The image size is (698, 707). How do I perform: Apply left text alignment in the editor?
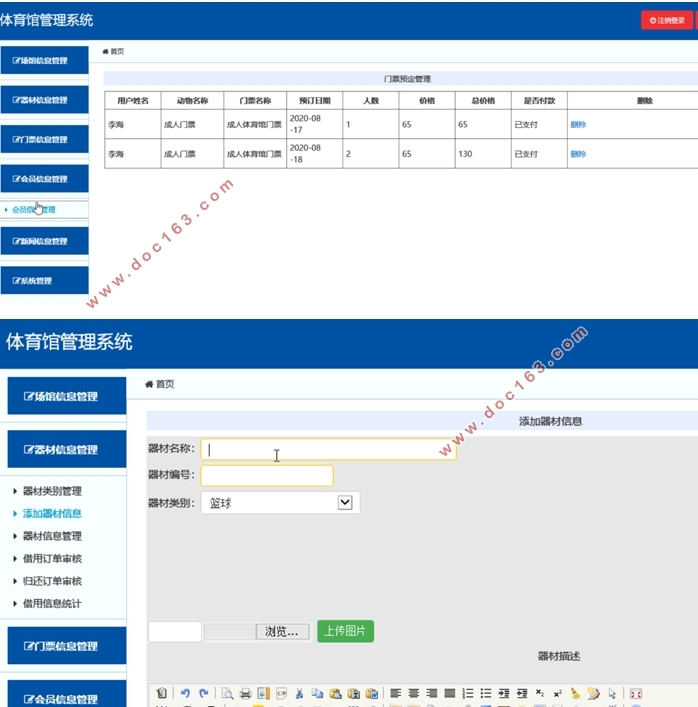395,693
